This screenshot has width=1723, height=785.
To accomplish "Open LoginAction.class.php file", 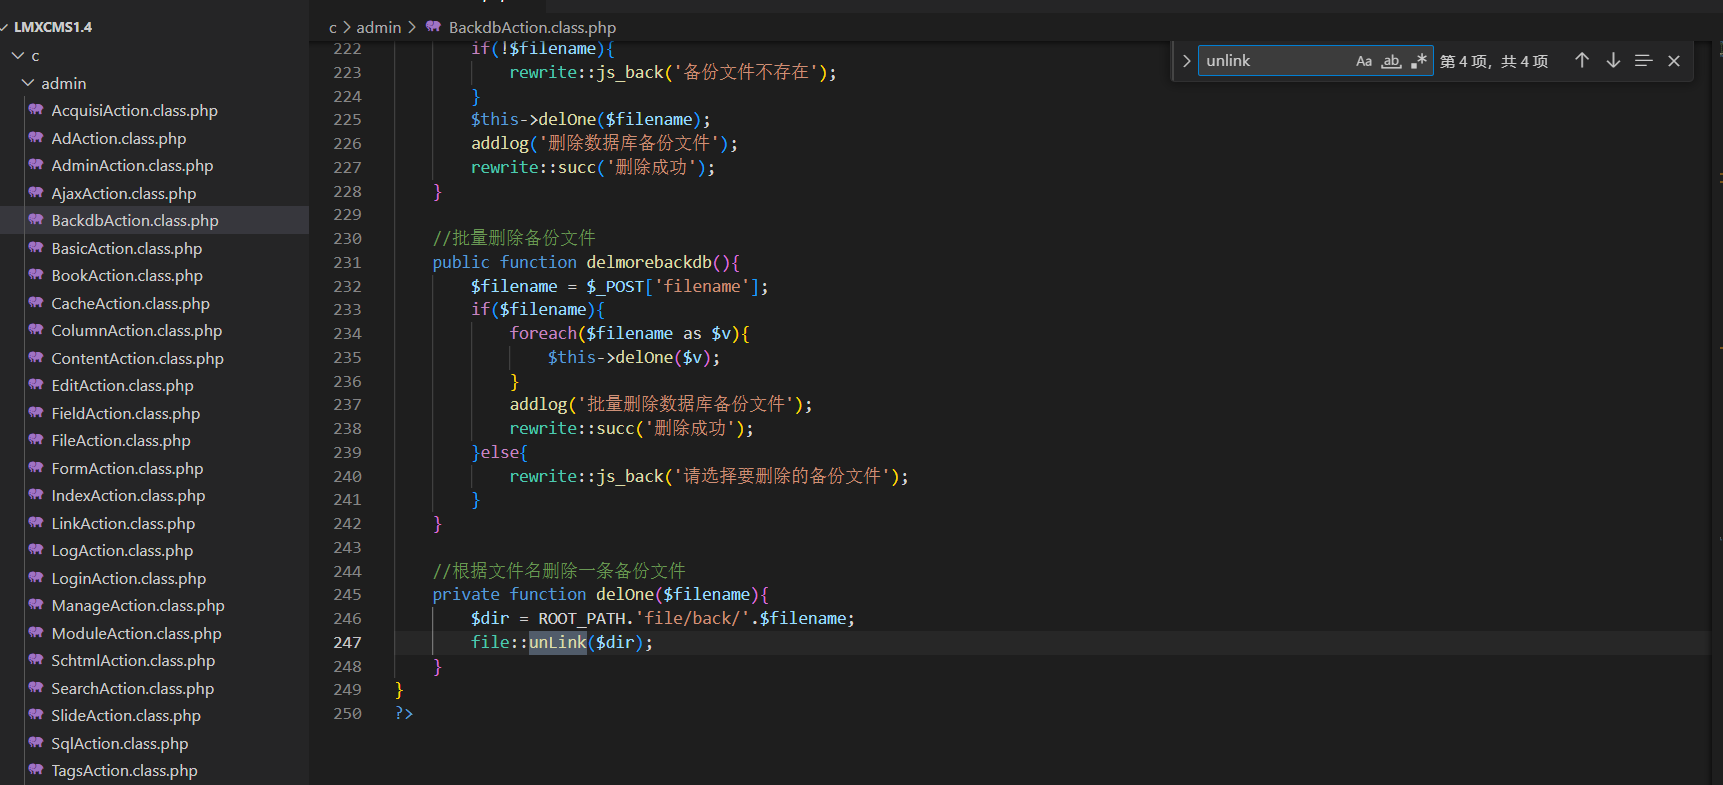I will pos(128,578).
